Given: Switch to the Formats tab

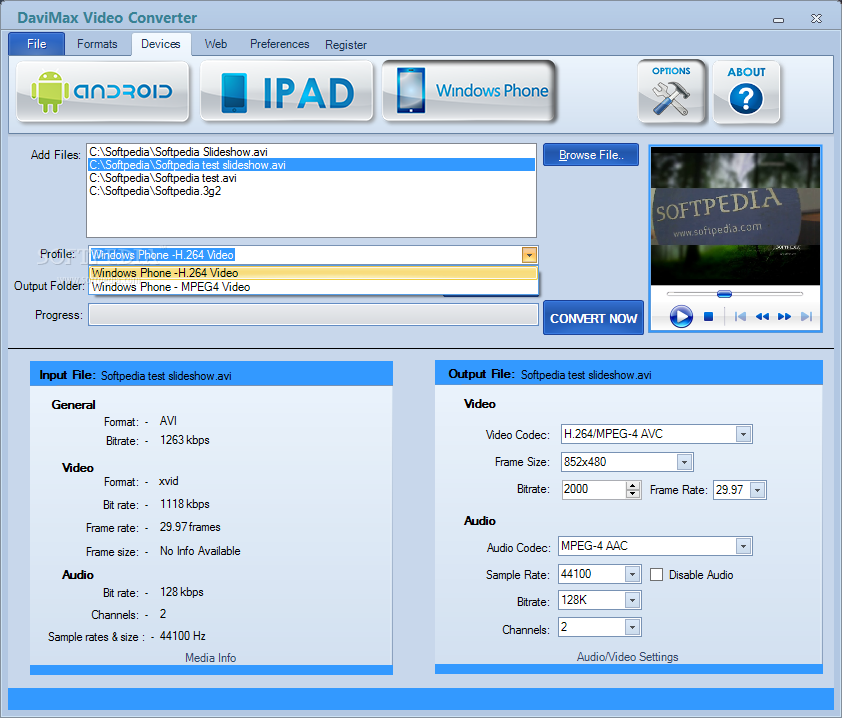Looking at the screenshot, I should (97, 44).
